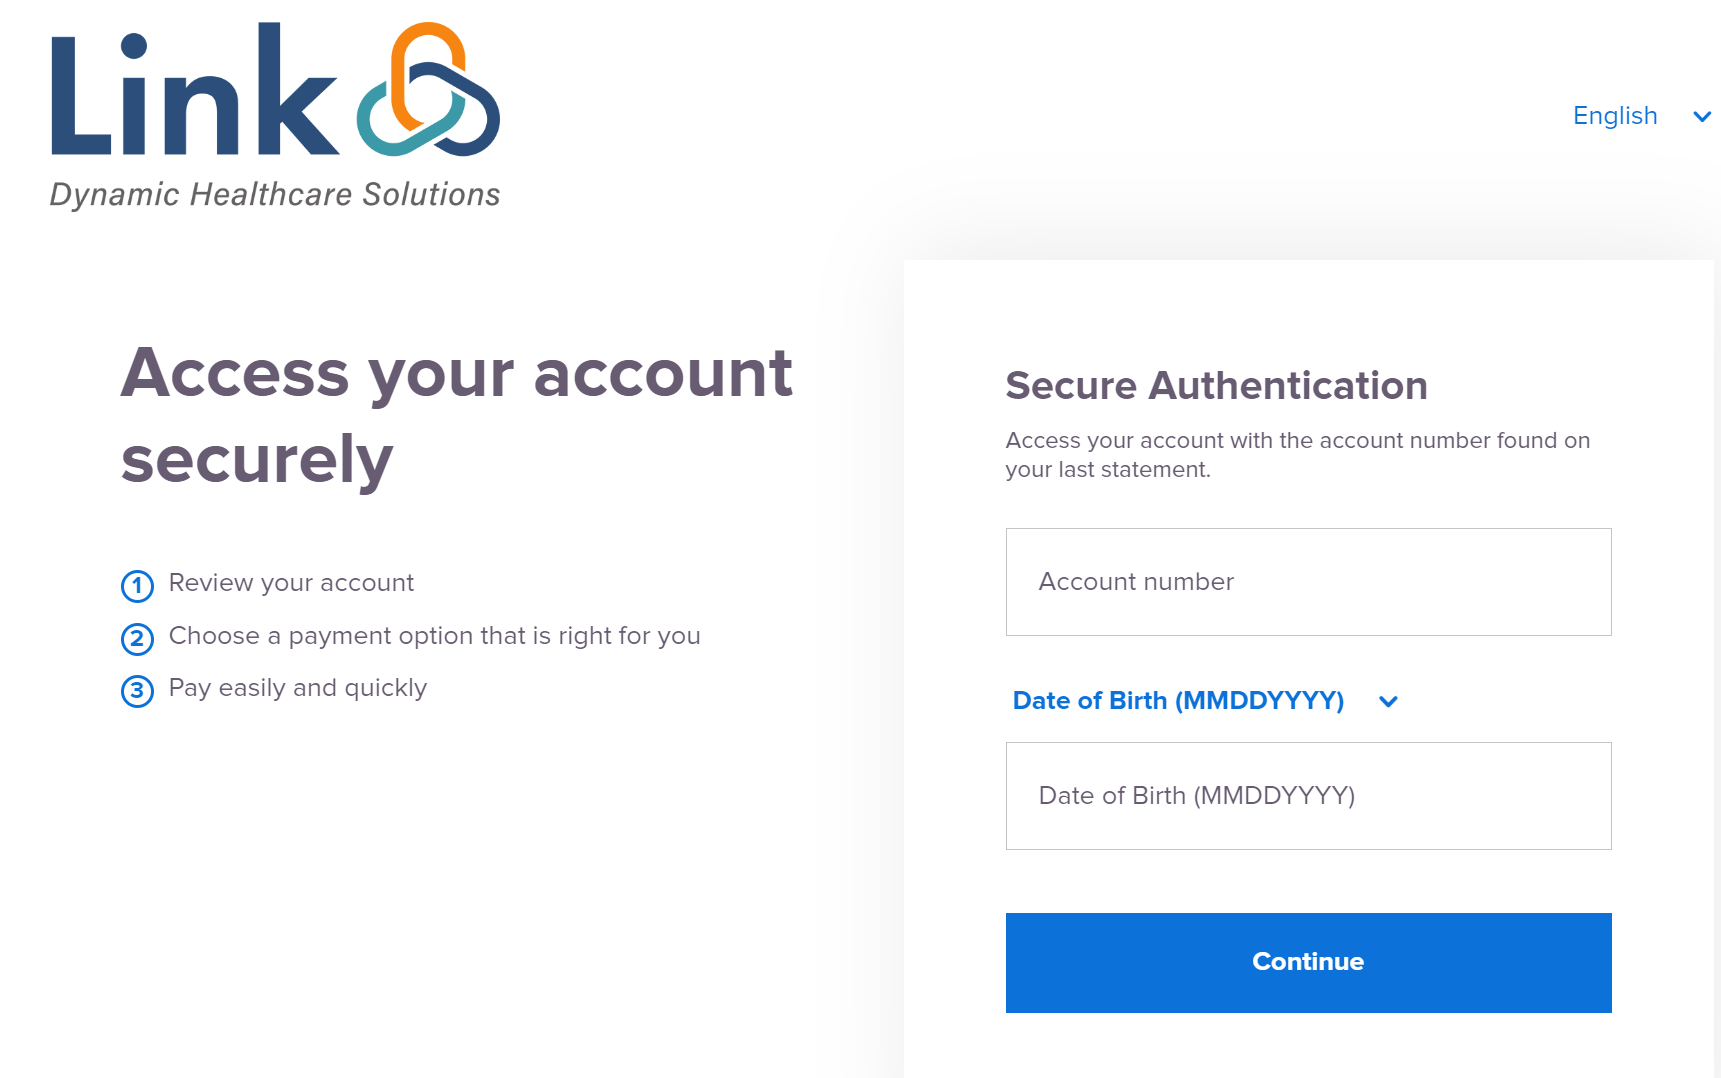Click the Pay easily and quickly step text
The width and height of the screenshot is (1721, 1078).
[297, 688]
